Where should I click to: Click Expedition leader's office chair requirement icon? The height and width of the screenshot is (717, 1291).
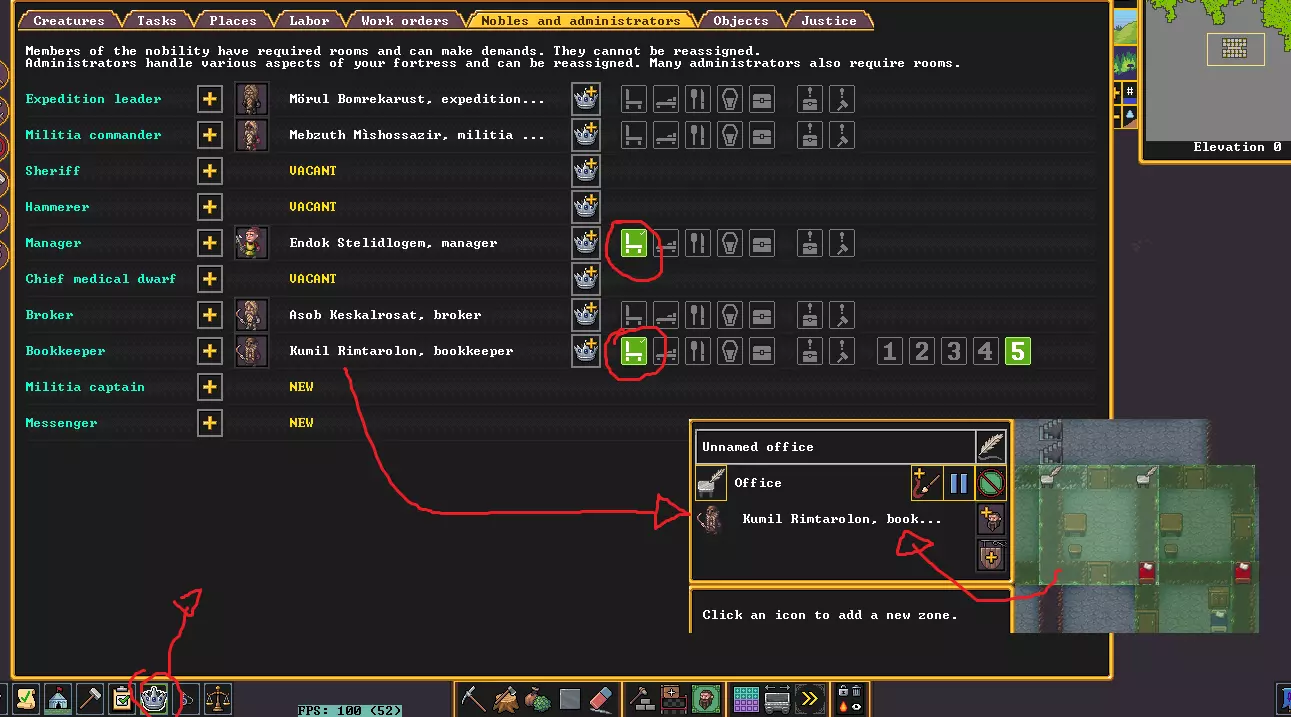click(x=634, y=99)
